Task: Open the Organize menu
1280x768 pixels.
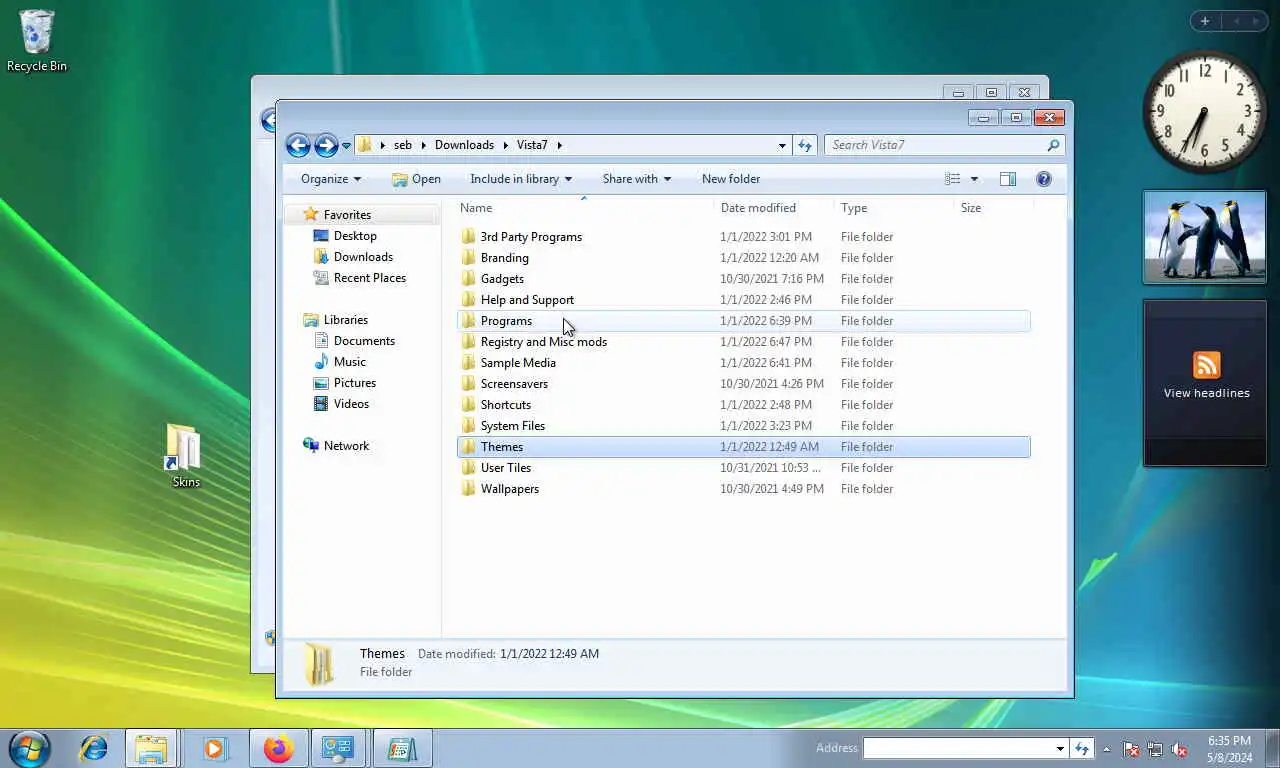Action: 331,179
